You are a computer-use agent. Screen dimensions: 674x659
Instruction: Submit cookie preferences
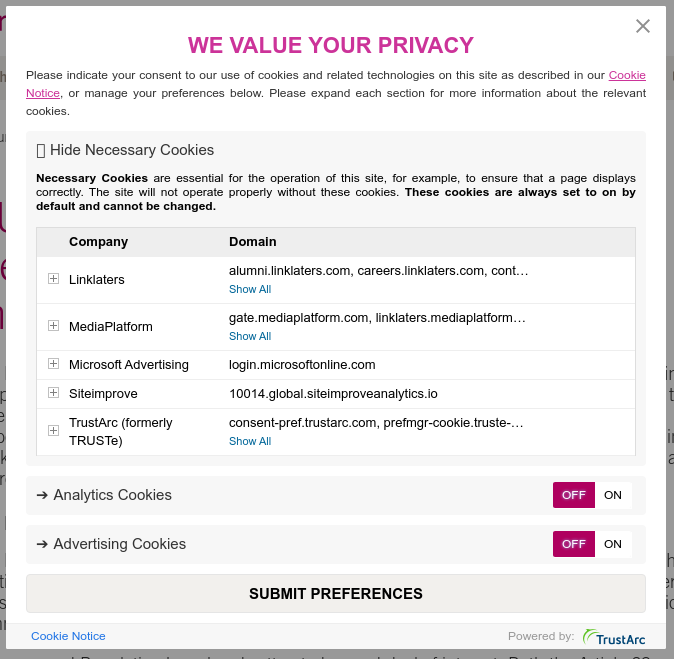coord(336,594)
